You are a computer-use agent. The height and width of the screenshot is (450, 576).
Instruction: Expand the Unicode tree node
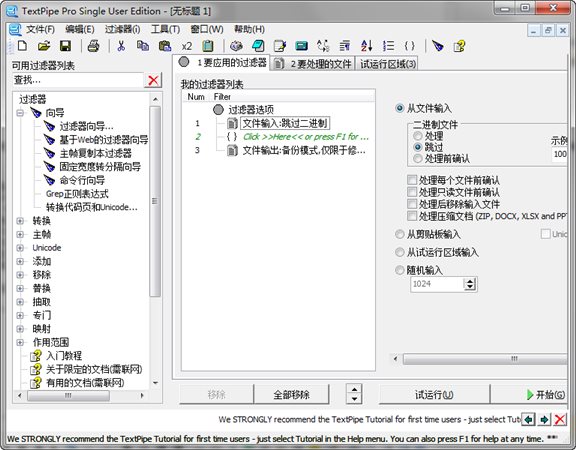click(x=20, y=248)
